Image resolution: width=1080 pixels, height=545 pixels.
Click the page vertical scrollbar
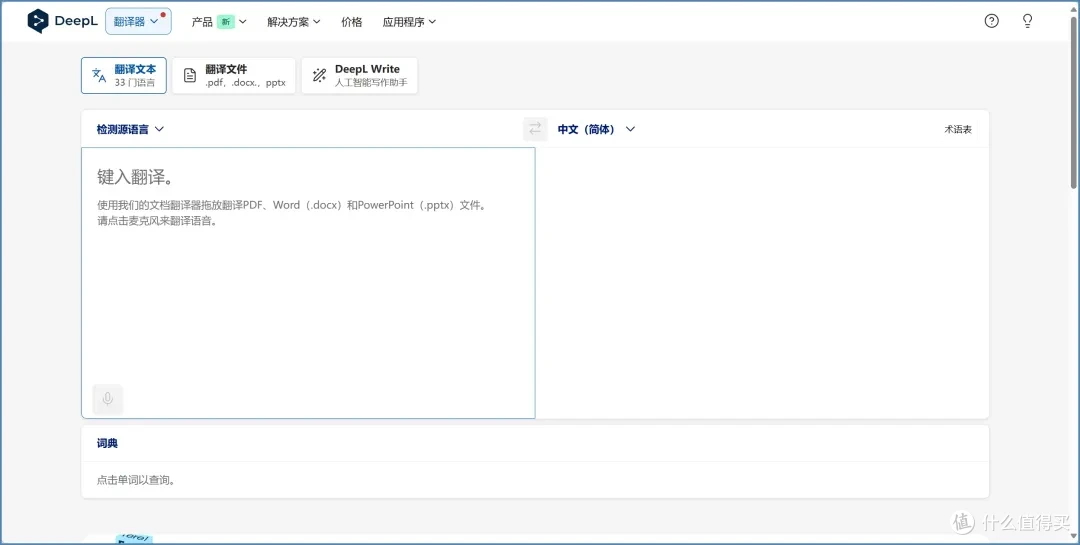pyautogui.click(x=1074, y=103)
